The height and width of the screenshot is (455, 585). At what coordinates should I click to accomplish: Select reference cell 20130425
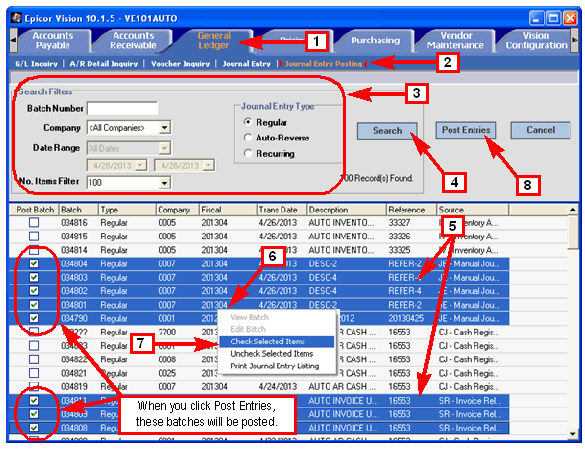(406, 318)
